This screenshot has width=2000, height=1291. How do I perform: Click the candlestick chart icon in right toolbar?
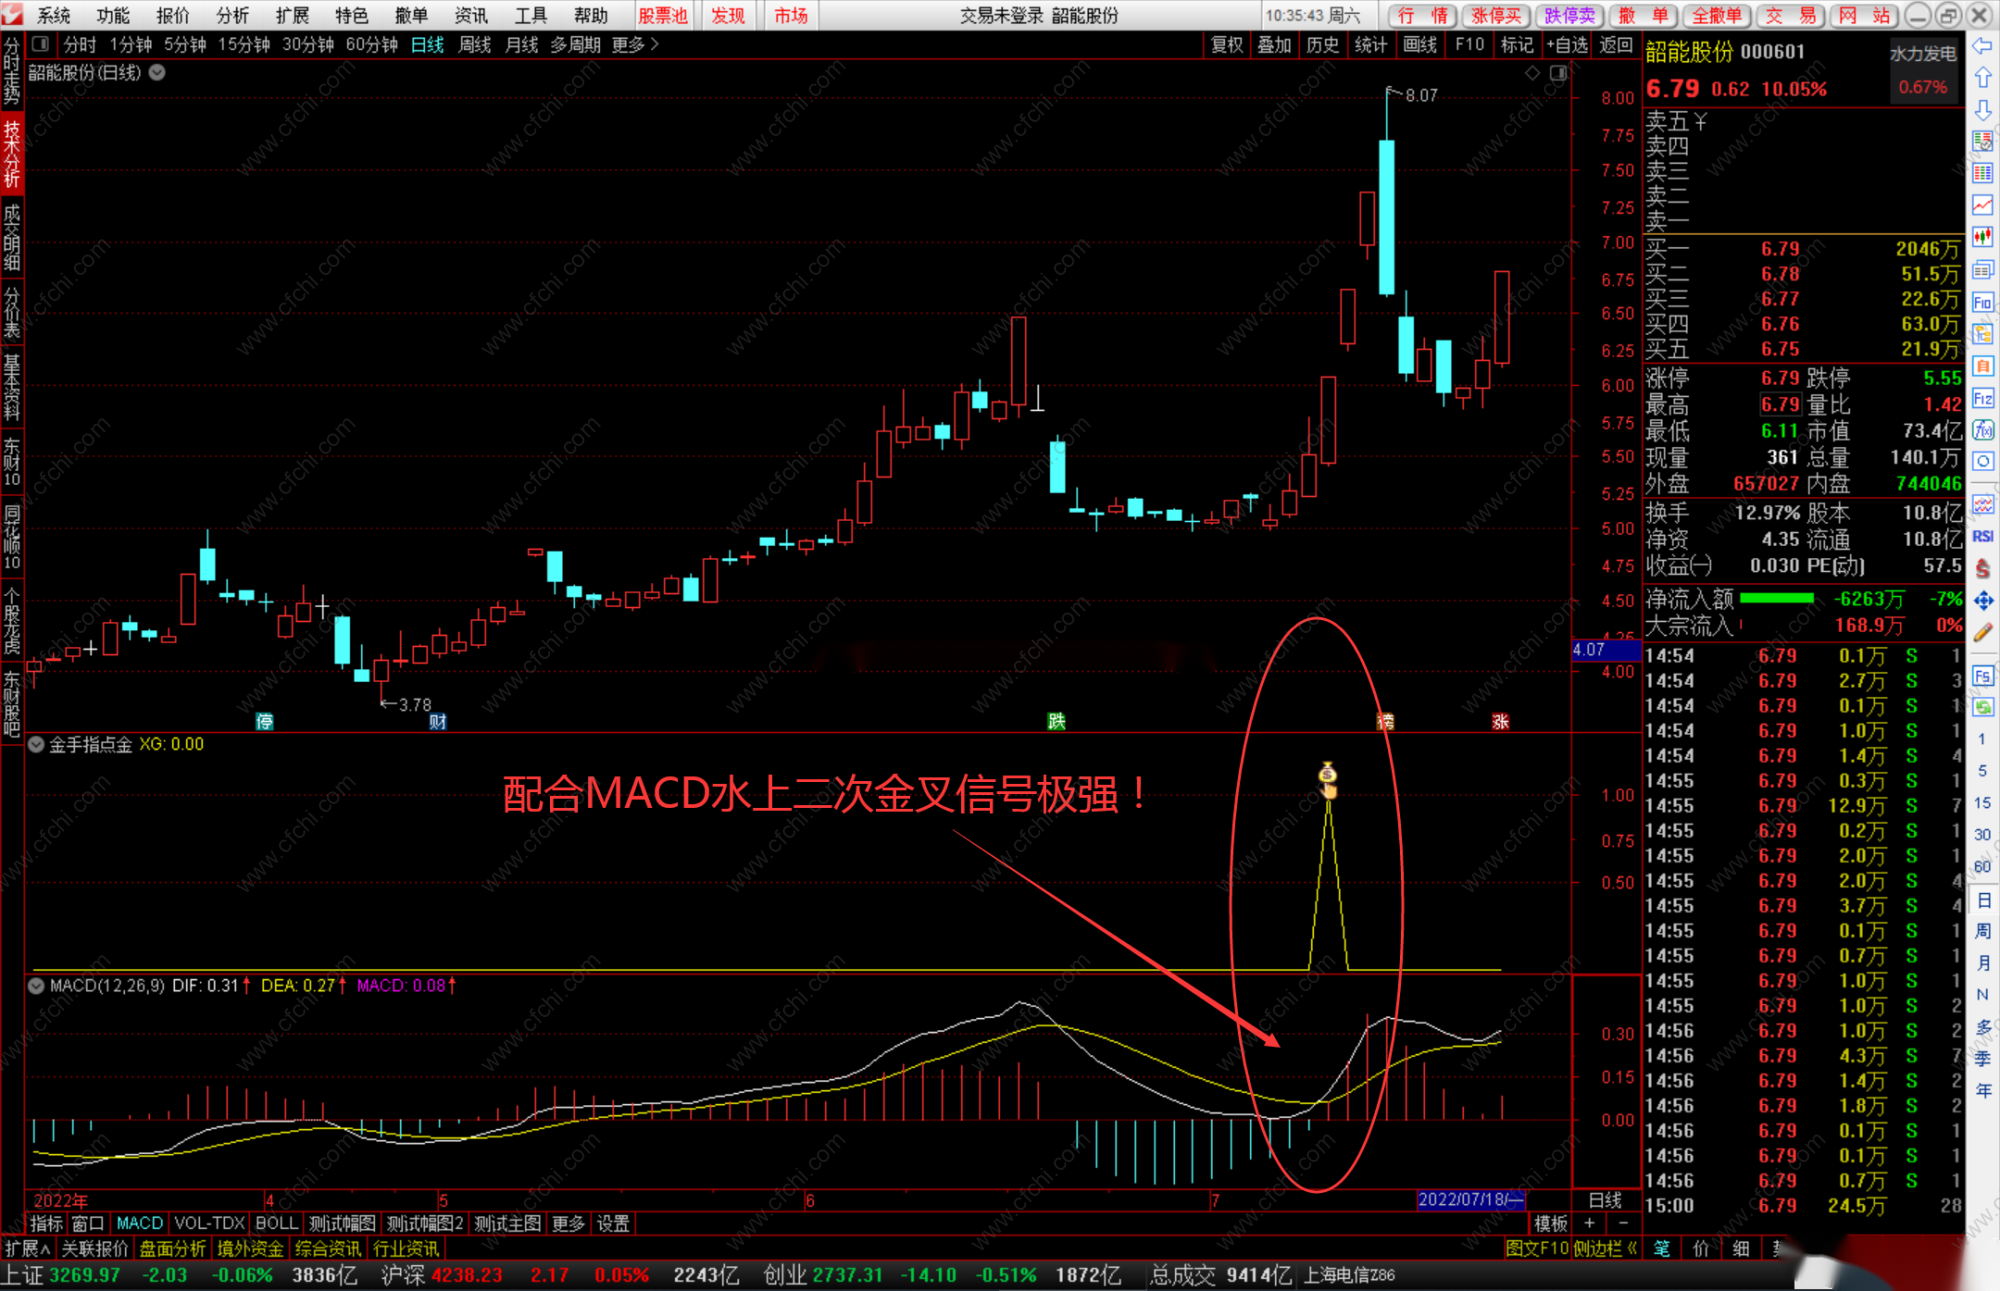pyautogui.click(x=1982, y=237)
